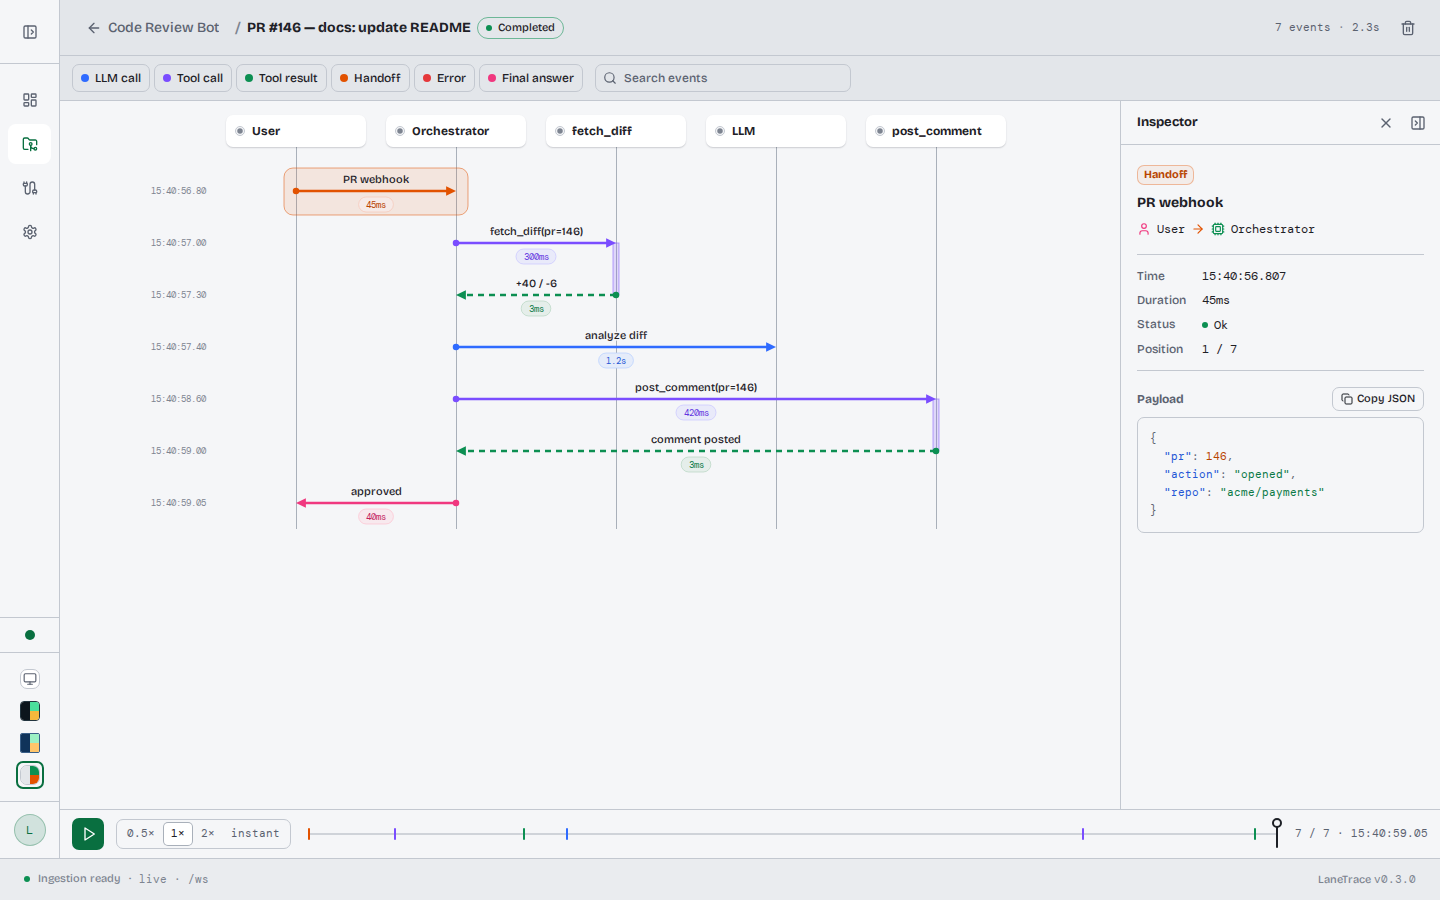1440x900 pixels.
Task: Open the integrations plug-cable icon
Action: point(30,188)
